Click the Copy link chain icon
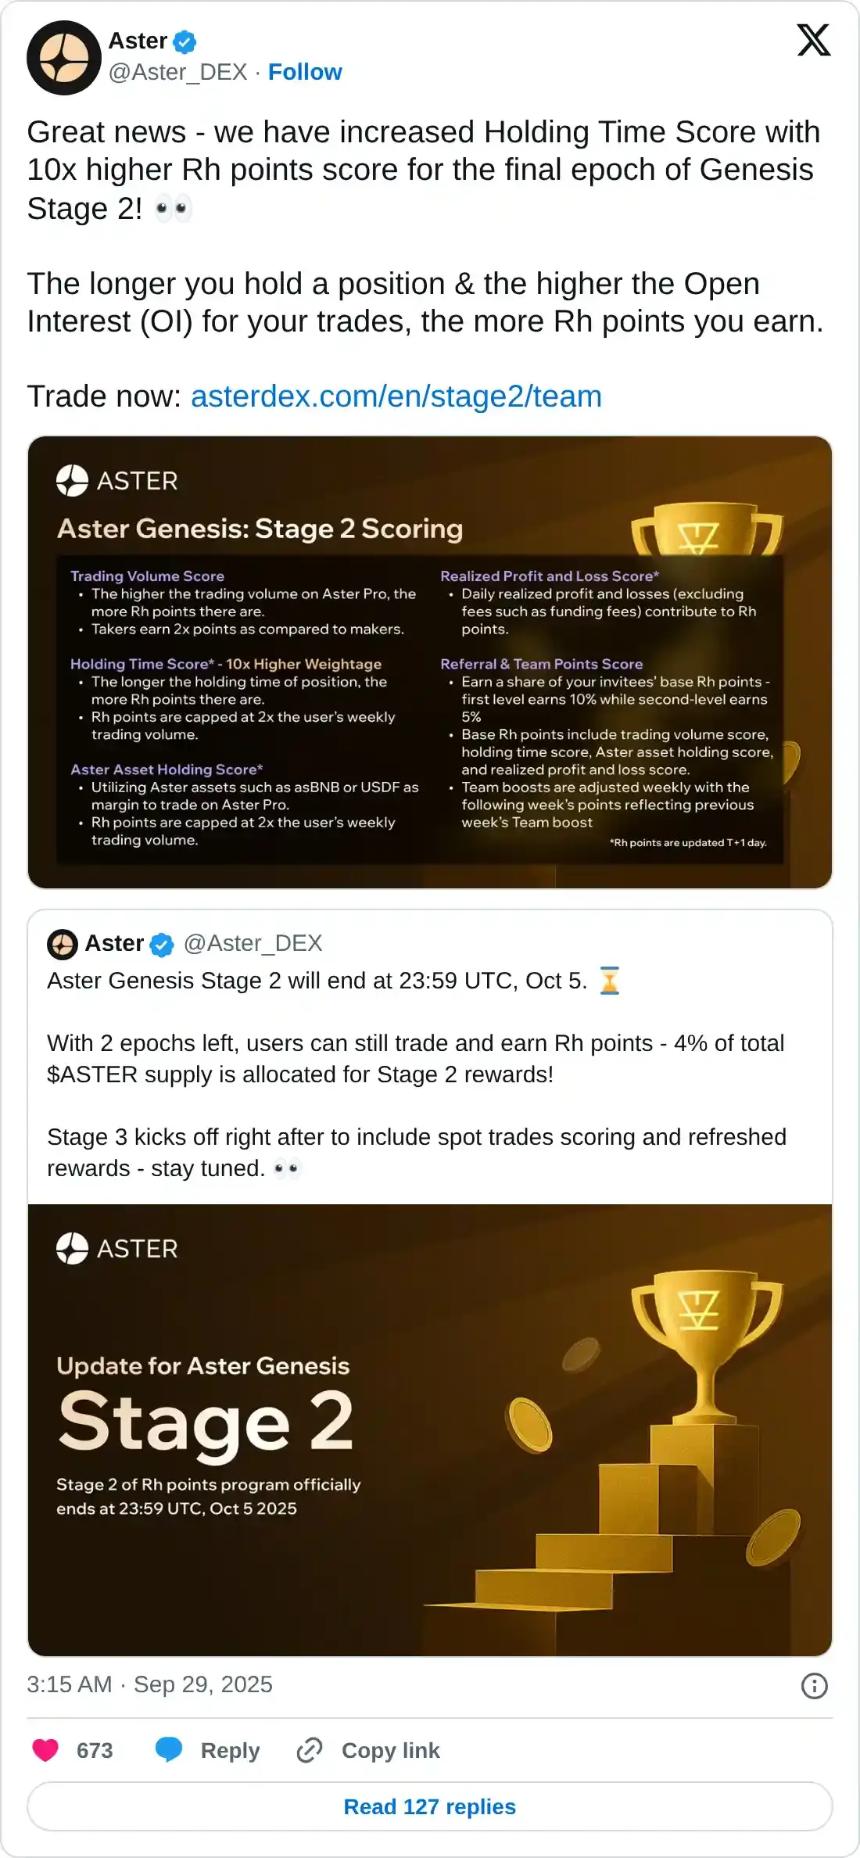Viewport: 860px width, 1858px height. click(x=308, y=1749)
